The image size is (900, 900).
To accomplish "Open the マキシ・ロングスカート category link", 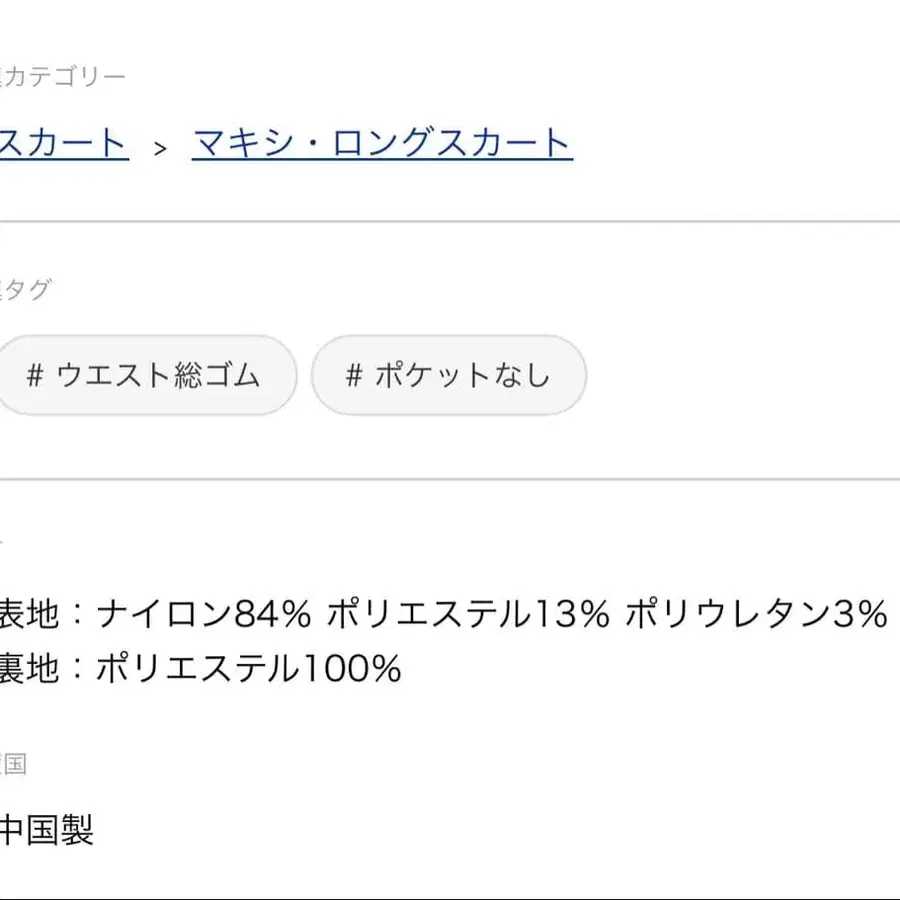I will (x=380, y=142).
